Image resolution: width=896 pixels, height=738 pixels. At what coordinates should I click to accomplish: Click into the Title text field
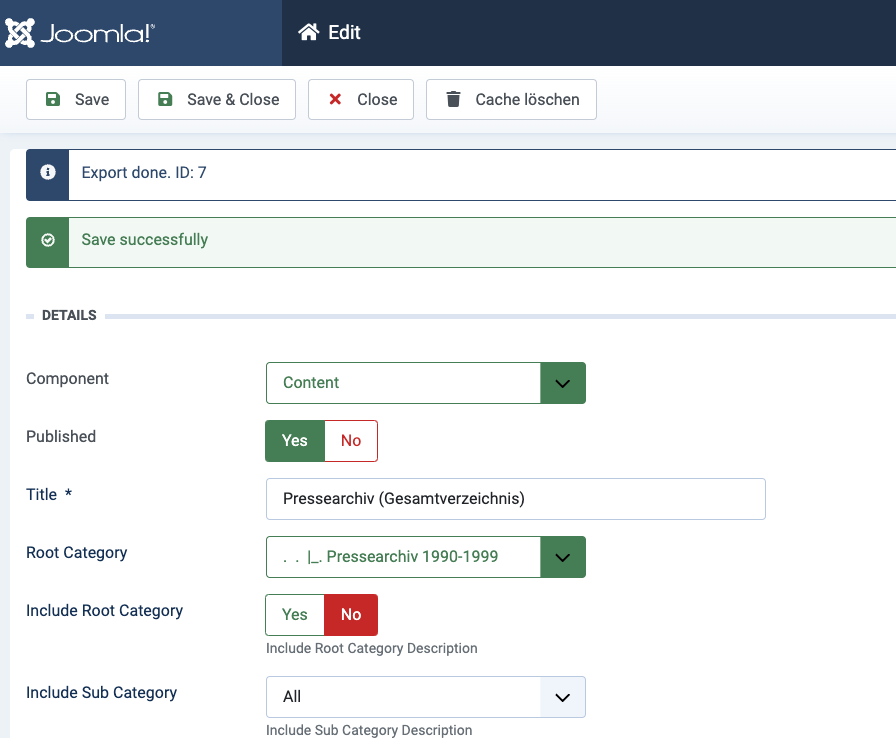click(x=515, y=499)
